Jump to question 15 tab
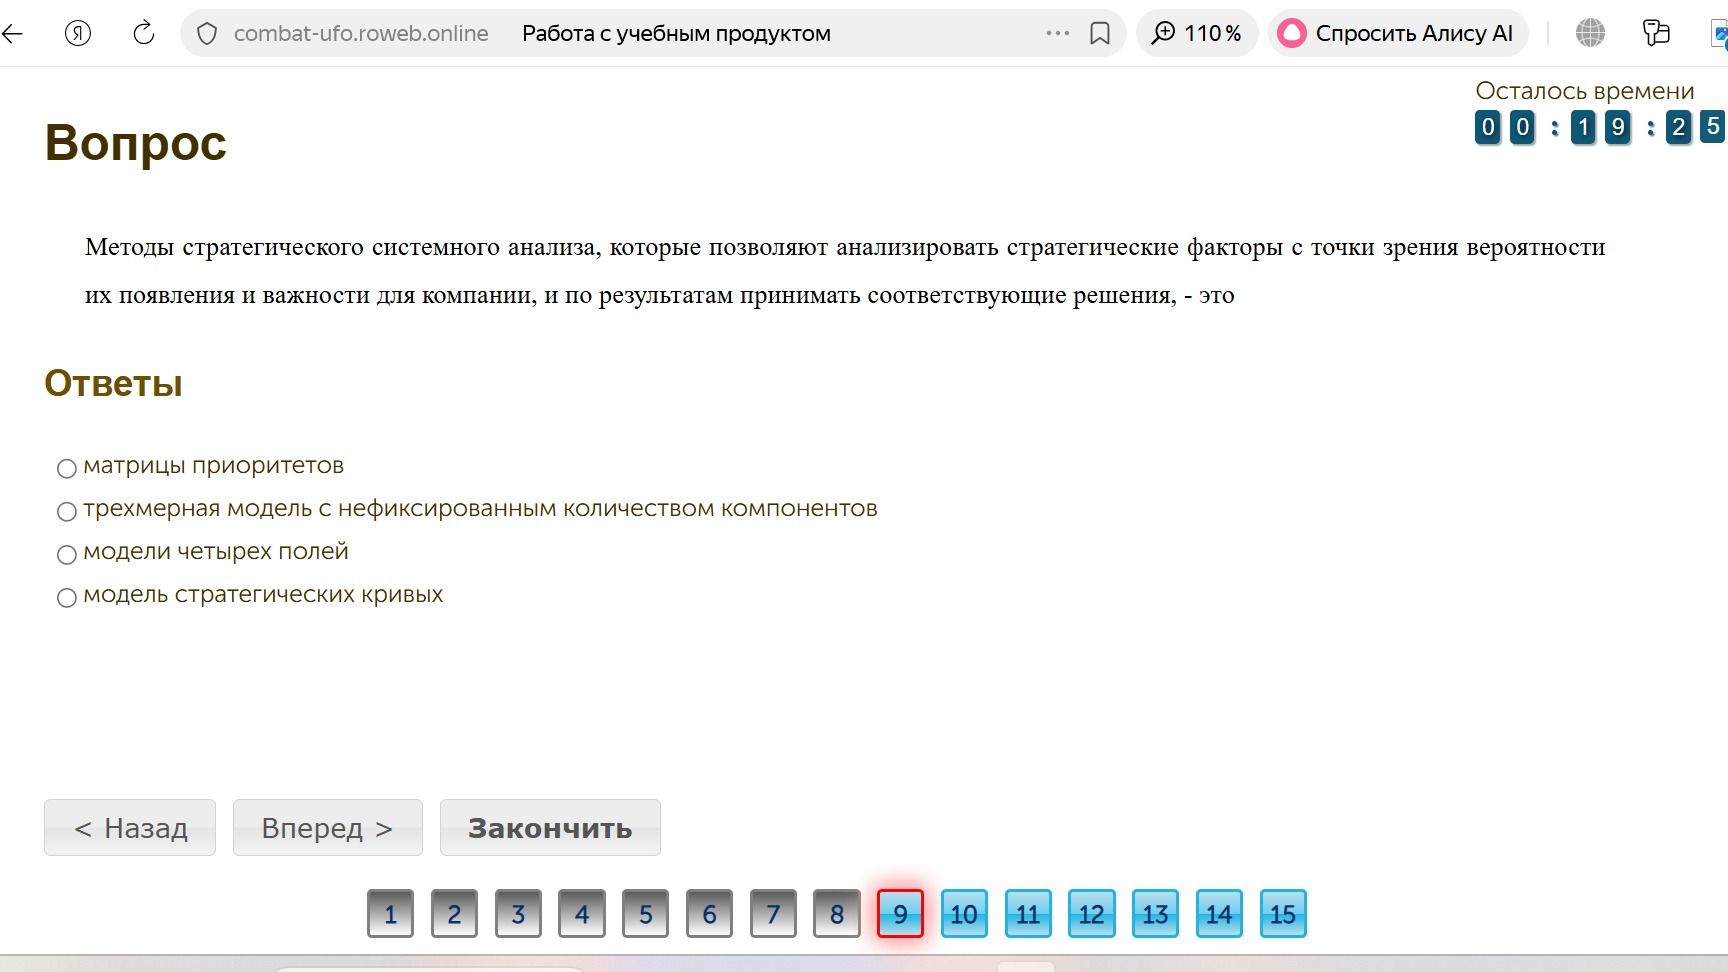 click(1283, 913)
